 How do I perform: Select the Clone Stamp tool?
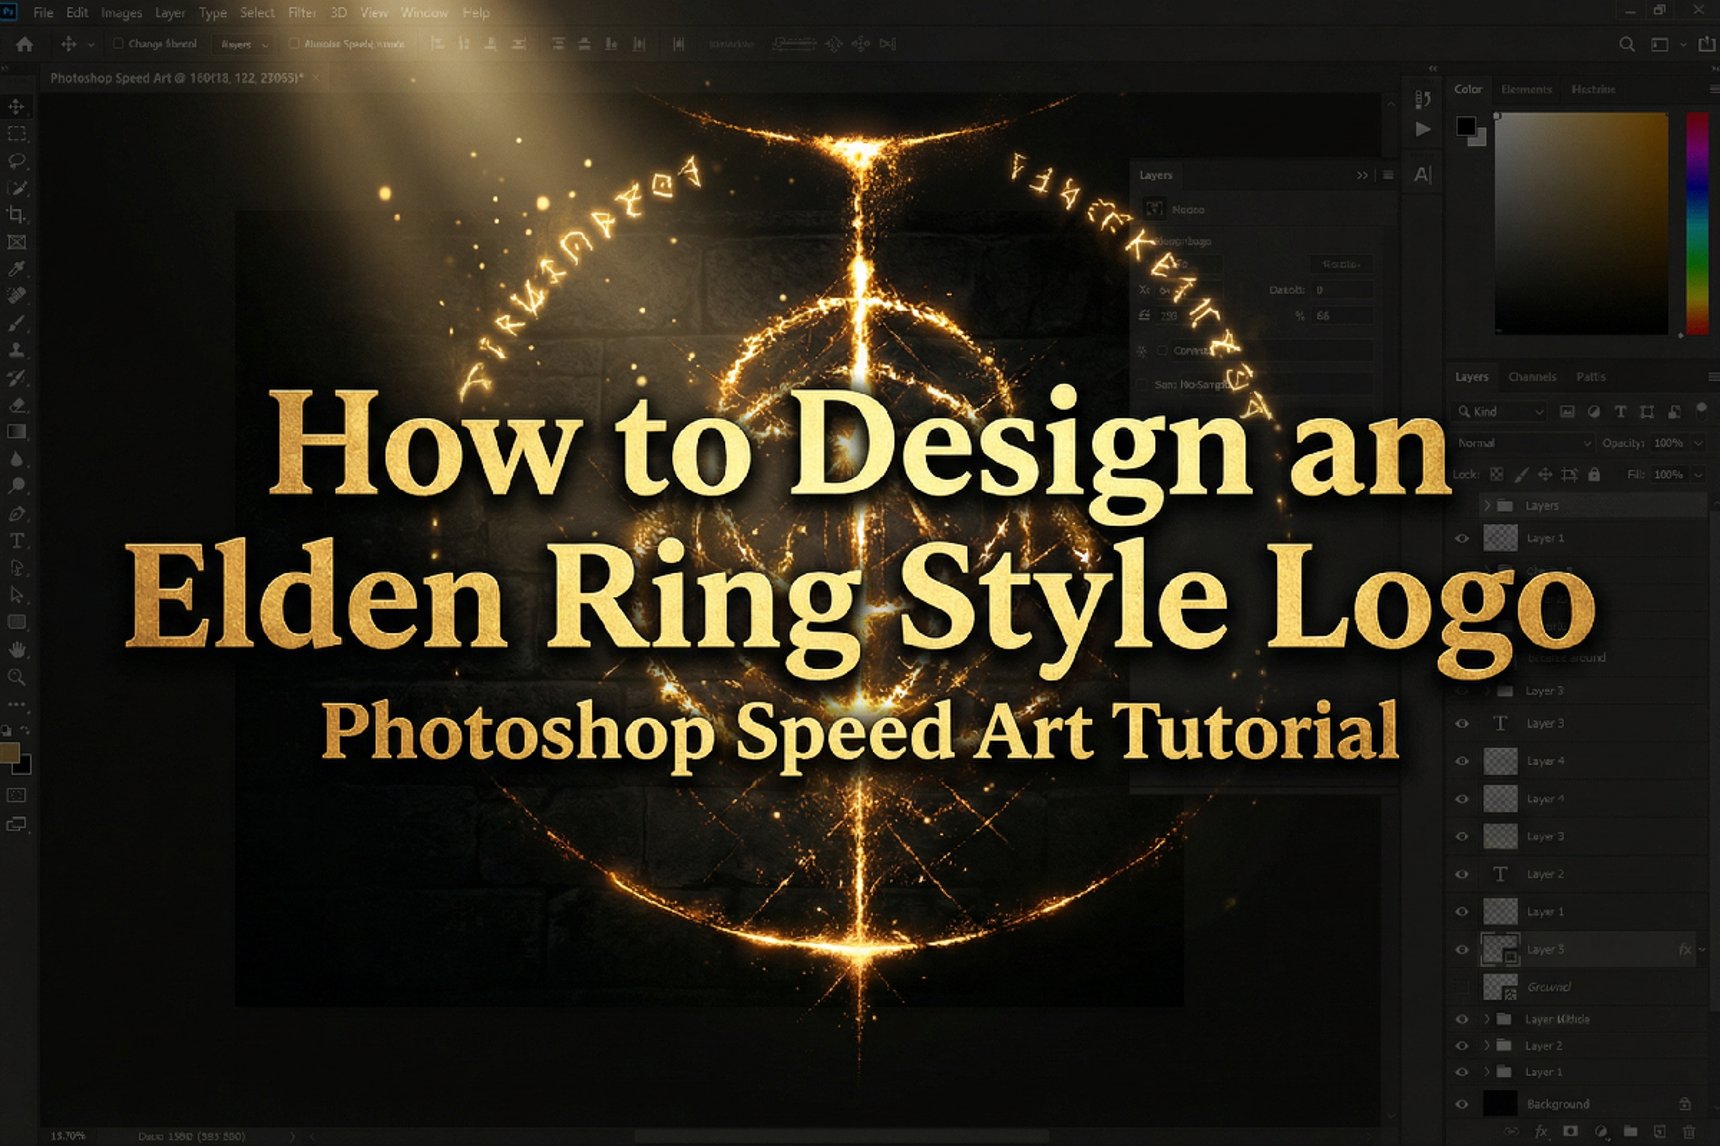click(17, 350)
